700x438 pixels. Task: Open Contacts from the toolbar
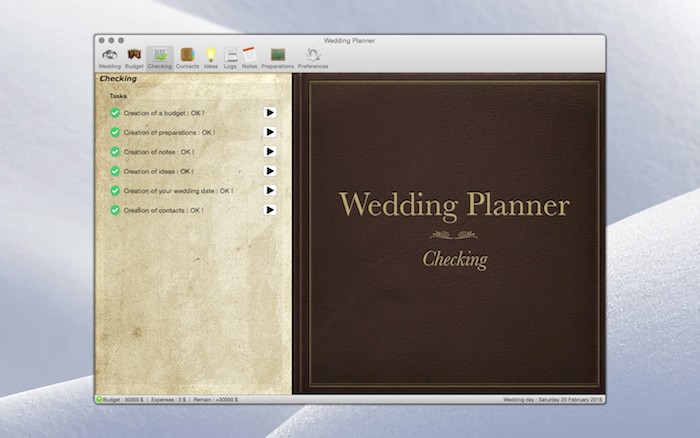[x=187, y=58]
